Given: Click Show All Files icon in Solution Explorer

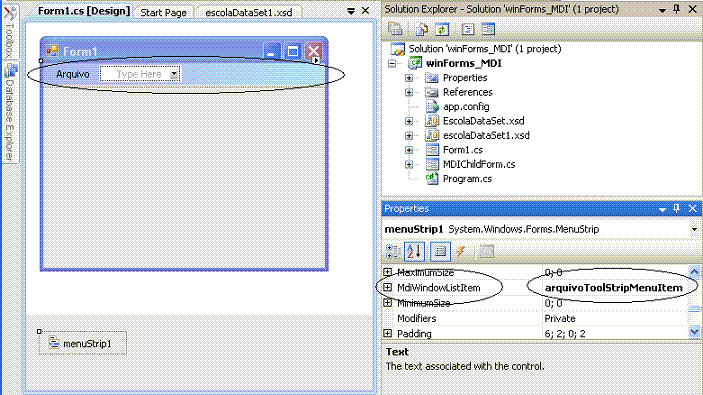Looking at the screenshot, I should pyautogui.click(x=421, y=29).
